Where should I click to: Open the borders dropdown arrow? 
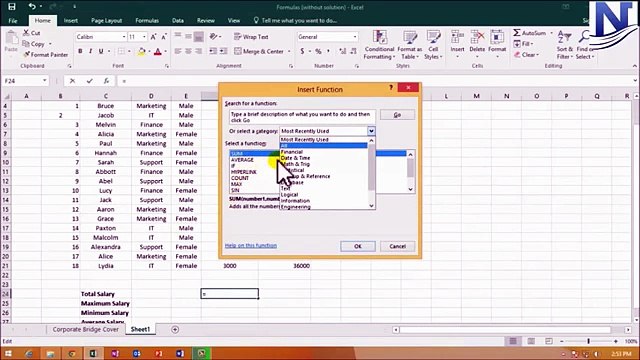point(129,51)
